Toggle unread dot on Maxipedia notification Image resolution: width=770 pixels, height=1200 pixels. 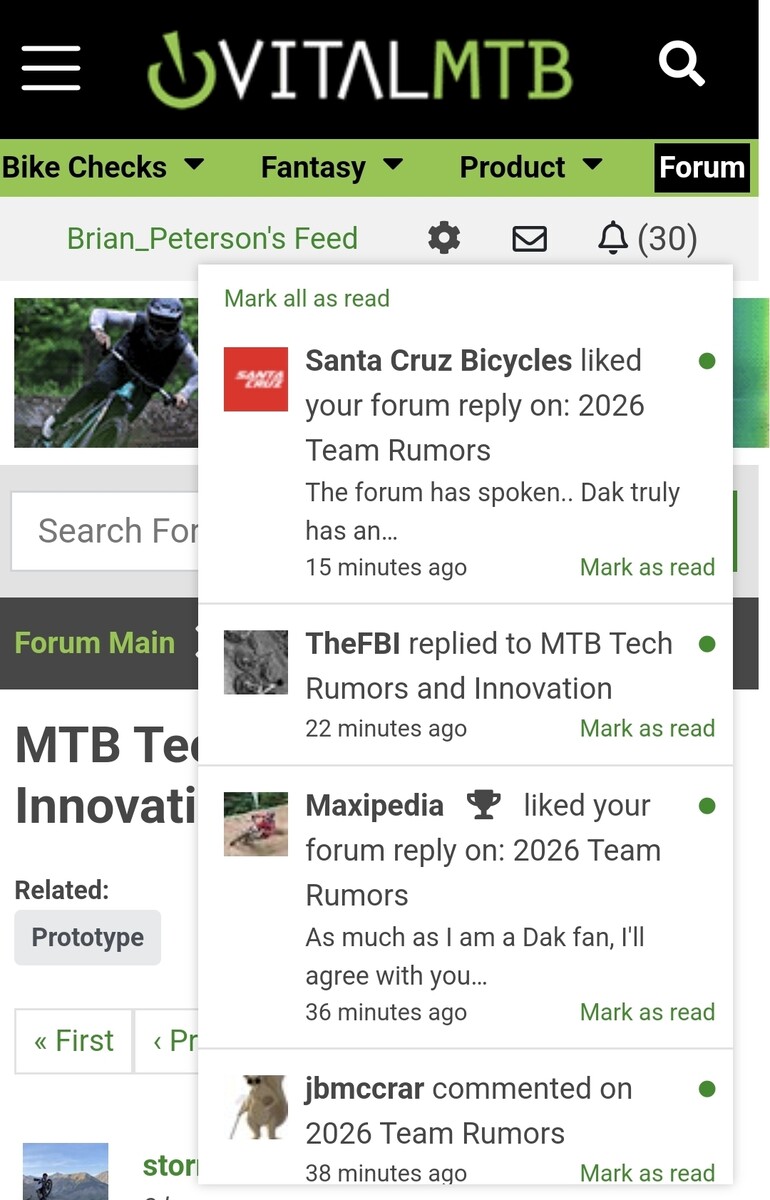coord(707,806)
